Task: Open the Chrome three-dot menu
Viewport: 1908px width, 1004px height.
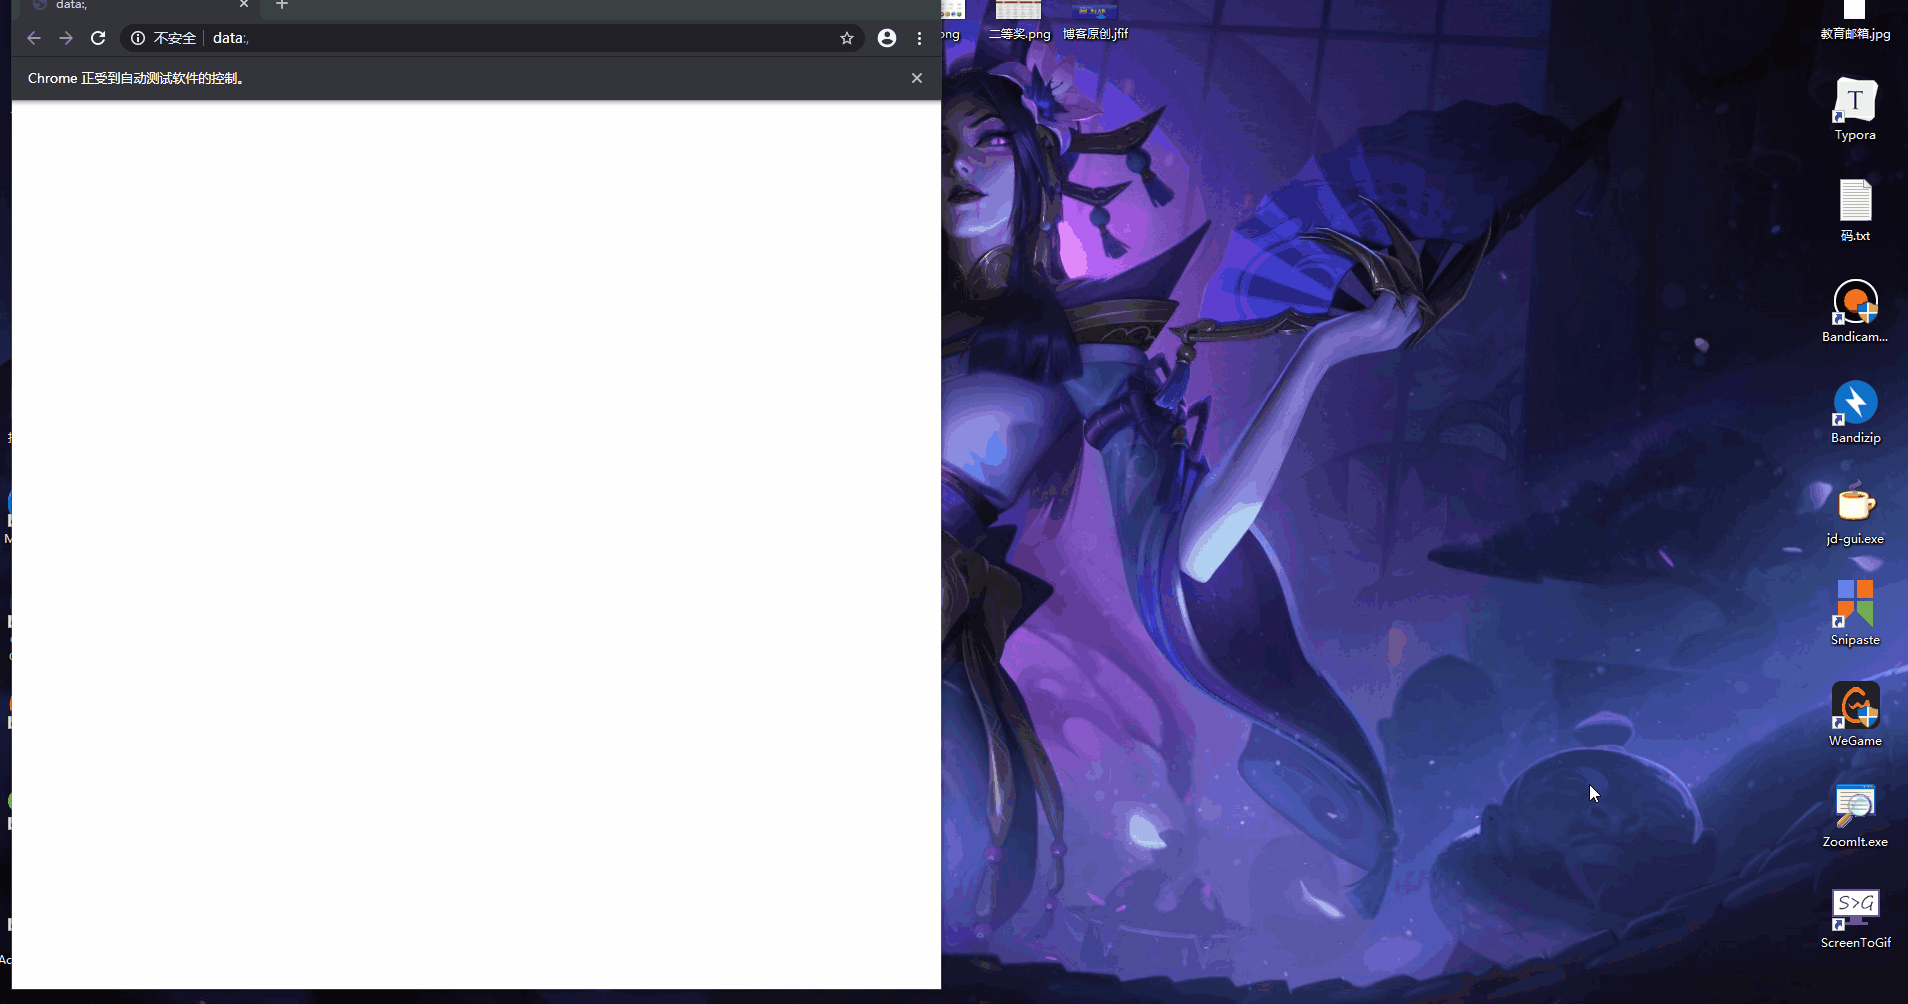Action: point(919,38)
